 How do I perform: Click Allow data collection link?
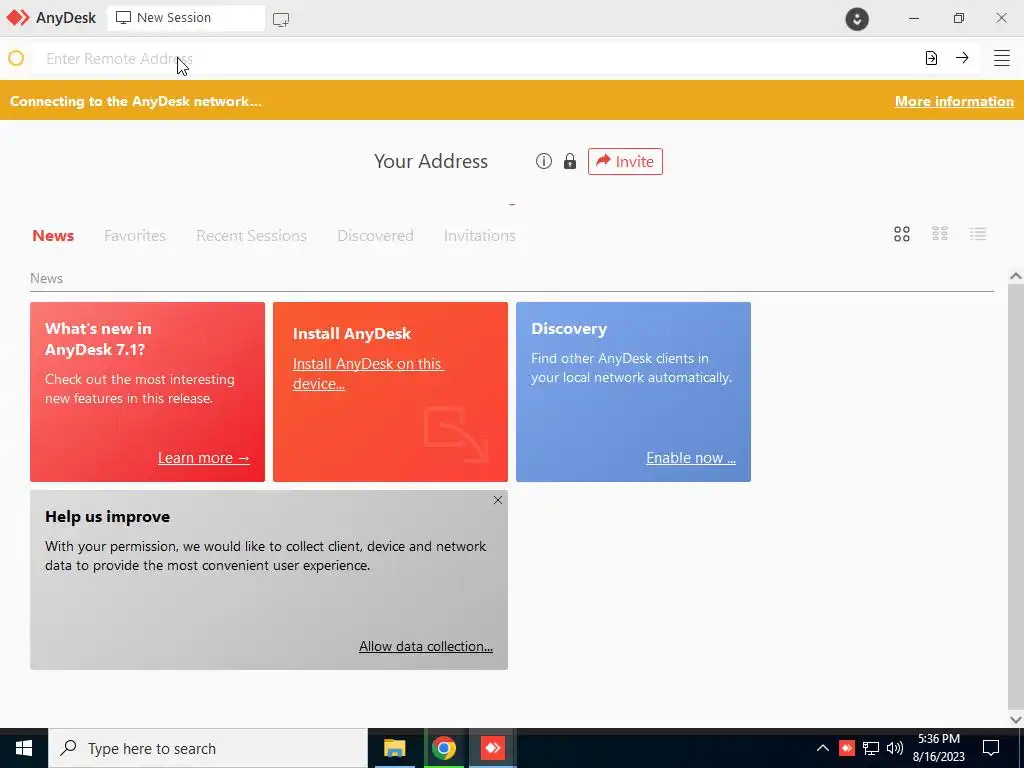[x=426, y=646]
